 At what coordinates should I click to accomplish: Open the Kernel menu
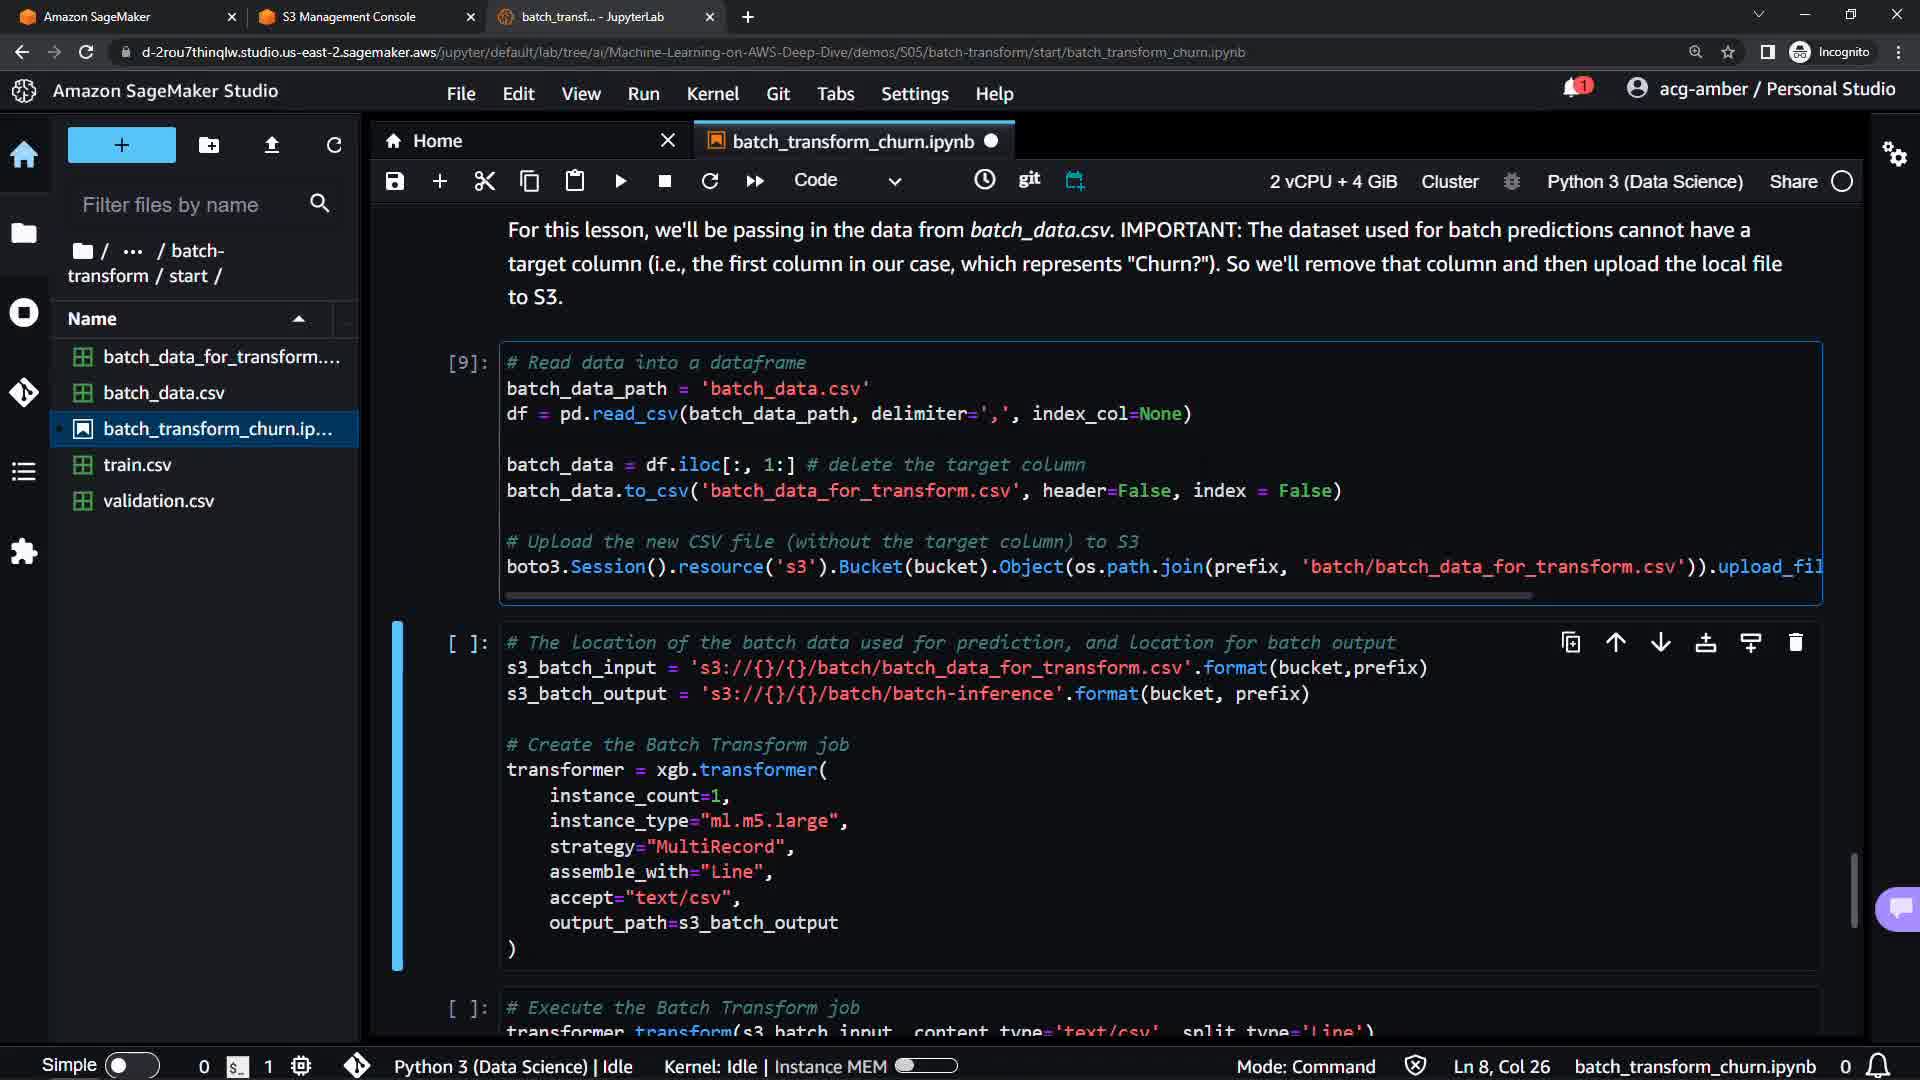(x=712, y=94)
